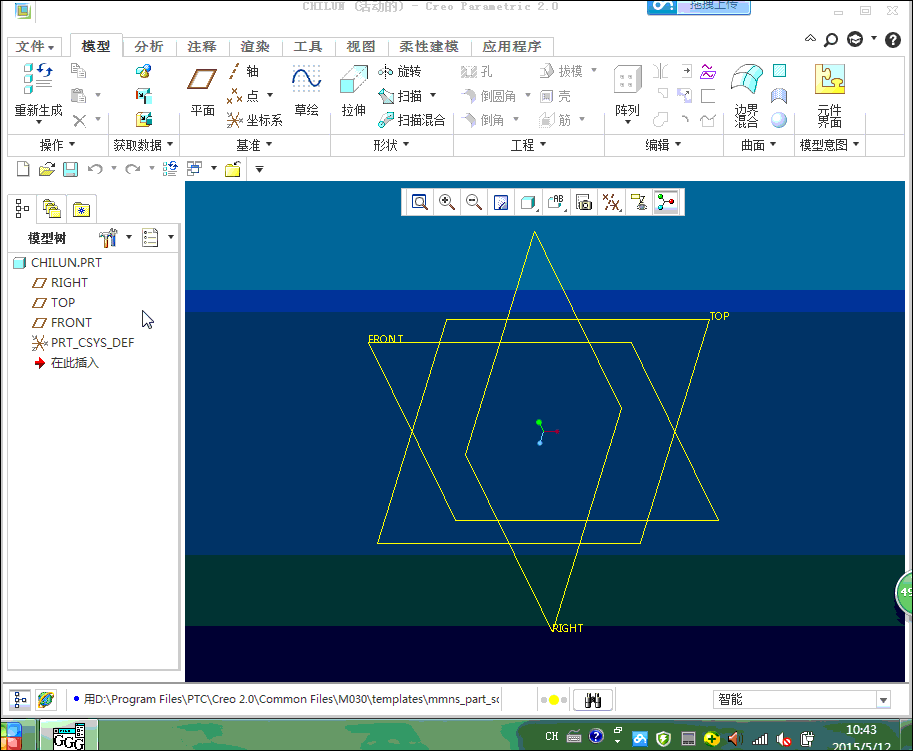
Task: Toggle the navigator panel display
Action: point(20,699)
